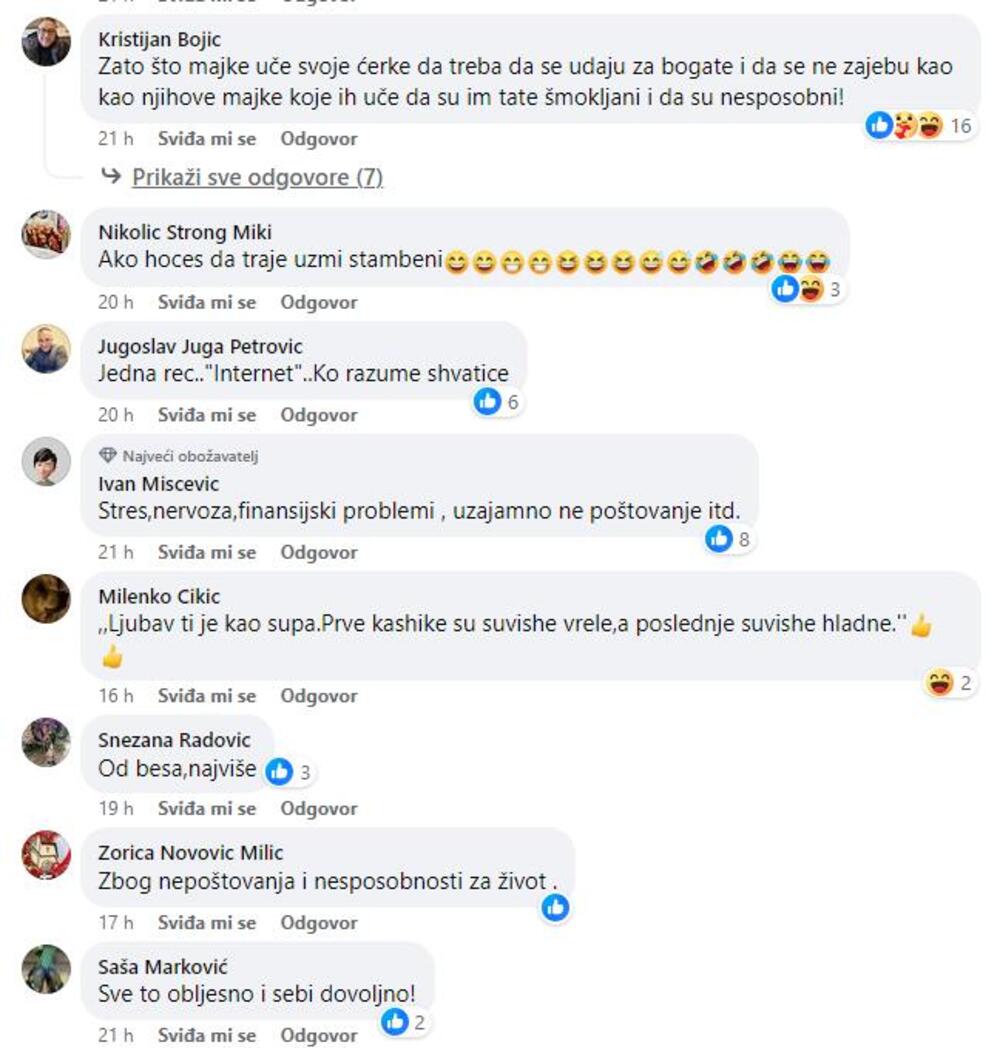Click the reply arrow icon beside Prikaži sve odgovore
This screenshot has width=1000, height=1048.
[x=111, y=176]
